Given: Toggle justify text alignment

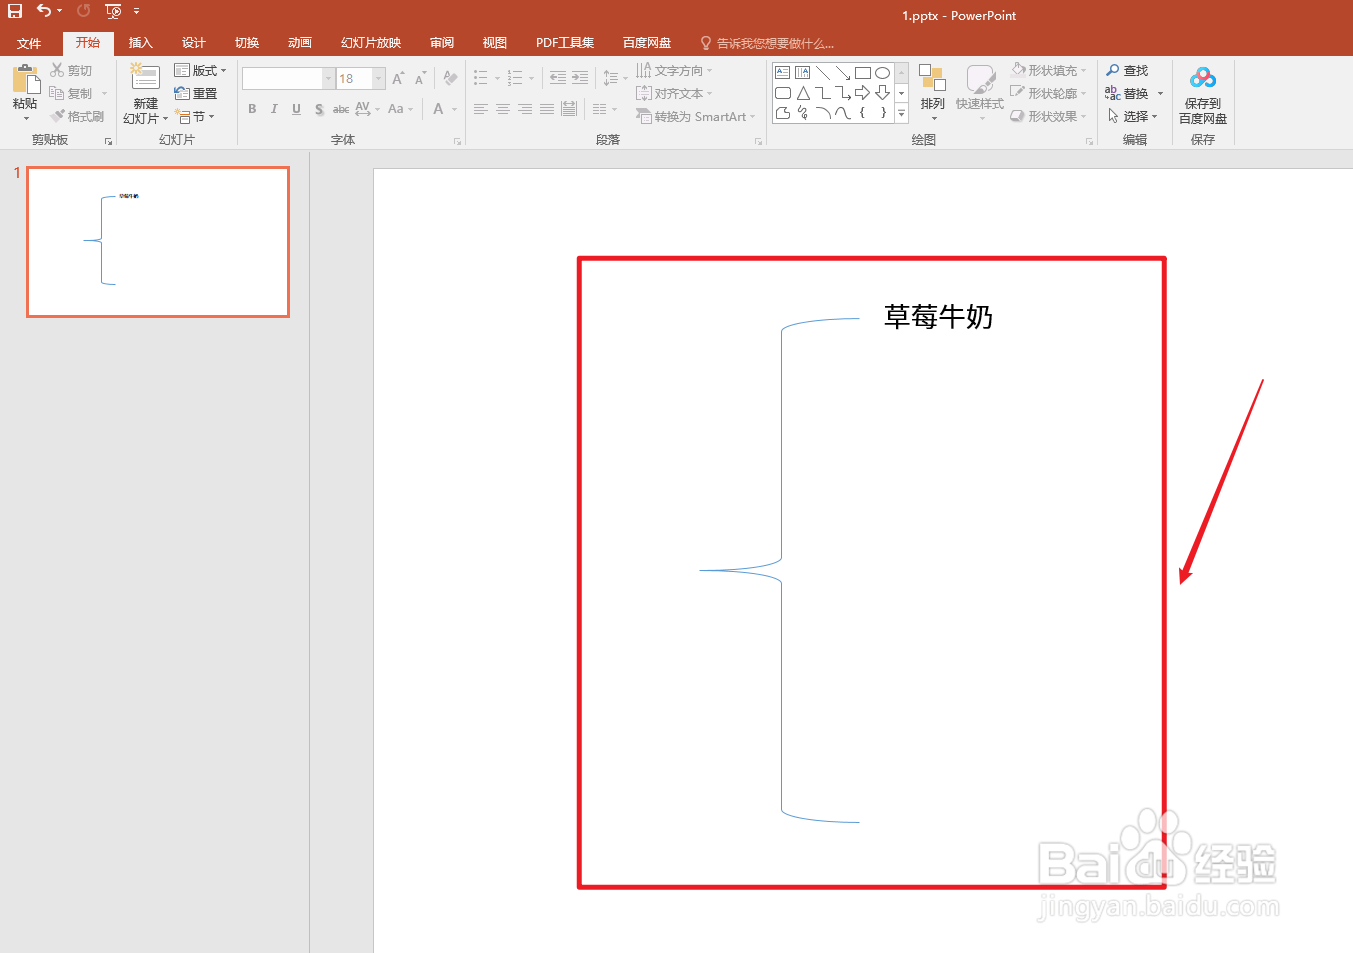Looking at the screenshot, I should [547, 109].
